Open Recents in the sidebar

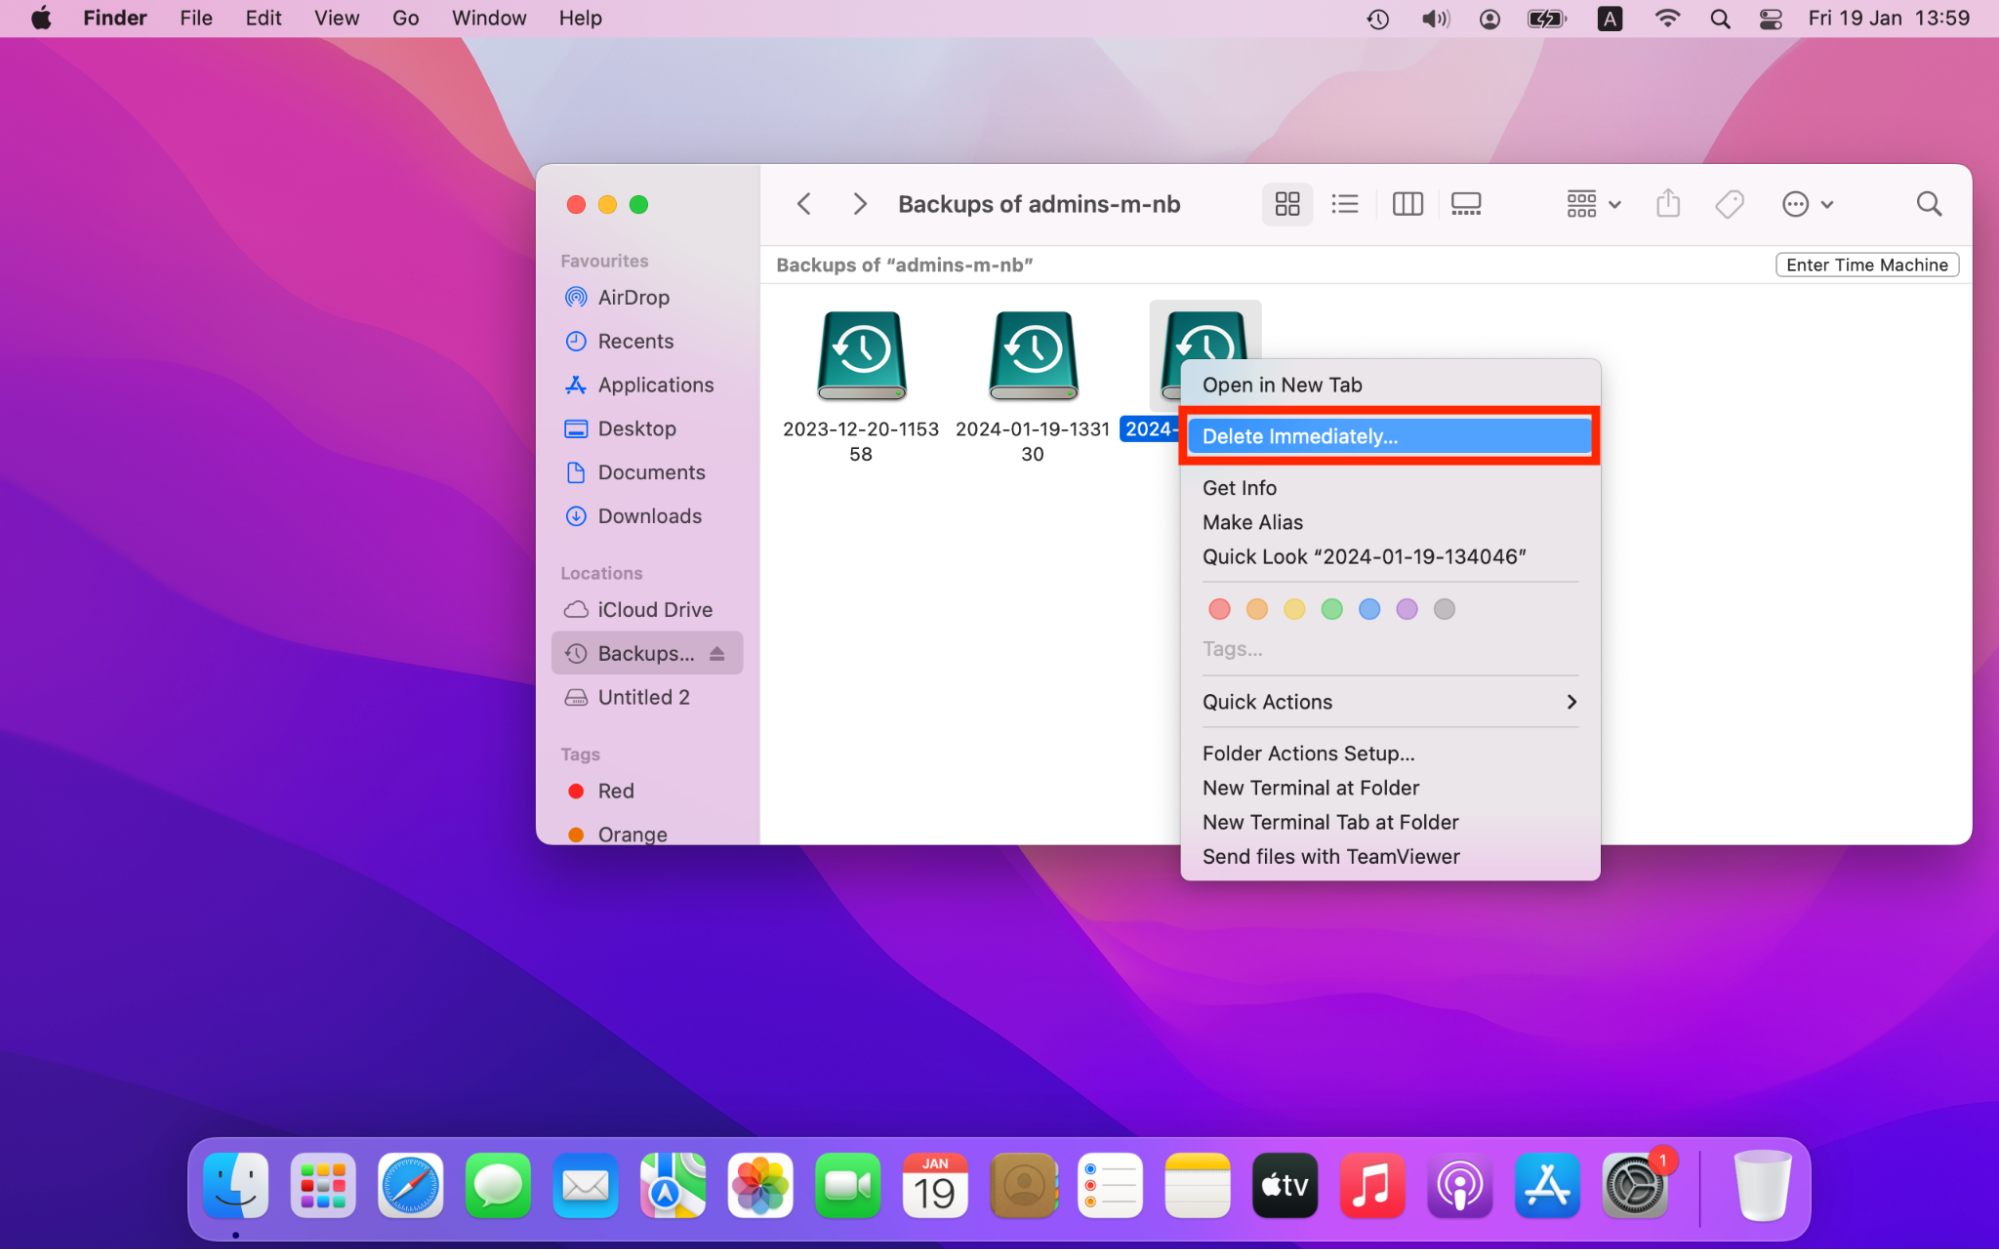pos(647,341)
